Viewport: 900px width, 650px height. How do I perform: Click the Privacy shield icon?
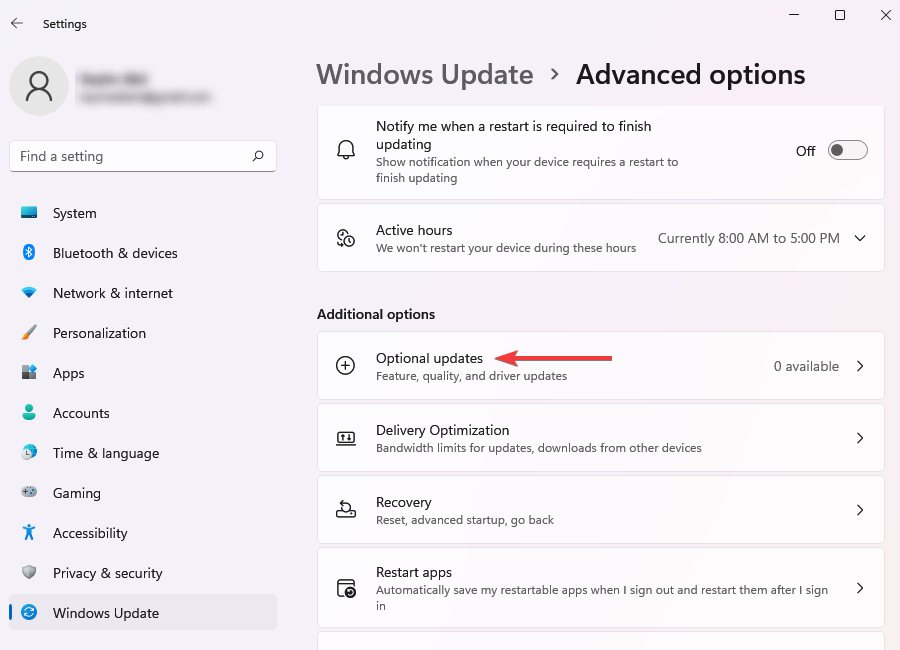(x=29, y=572)
